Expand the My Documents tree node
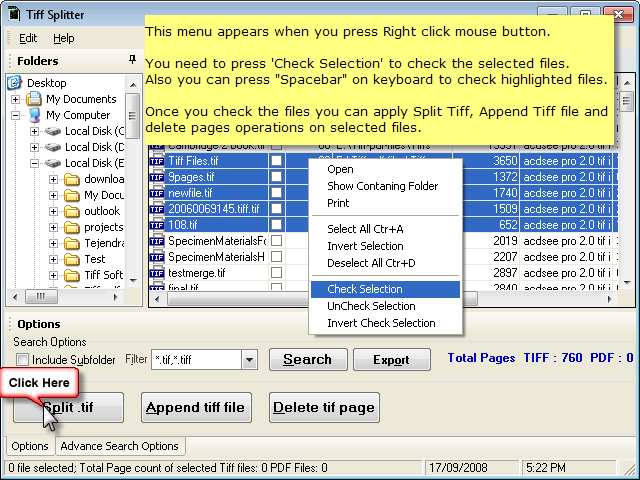Viewport: 640px width, 480px height. (16, 99)
